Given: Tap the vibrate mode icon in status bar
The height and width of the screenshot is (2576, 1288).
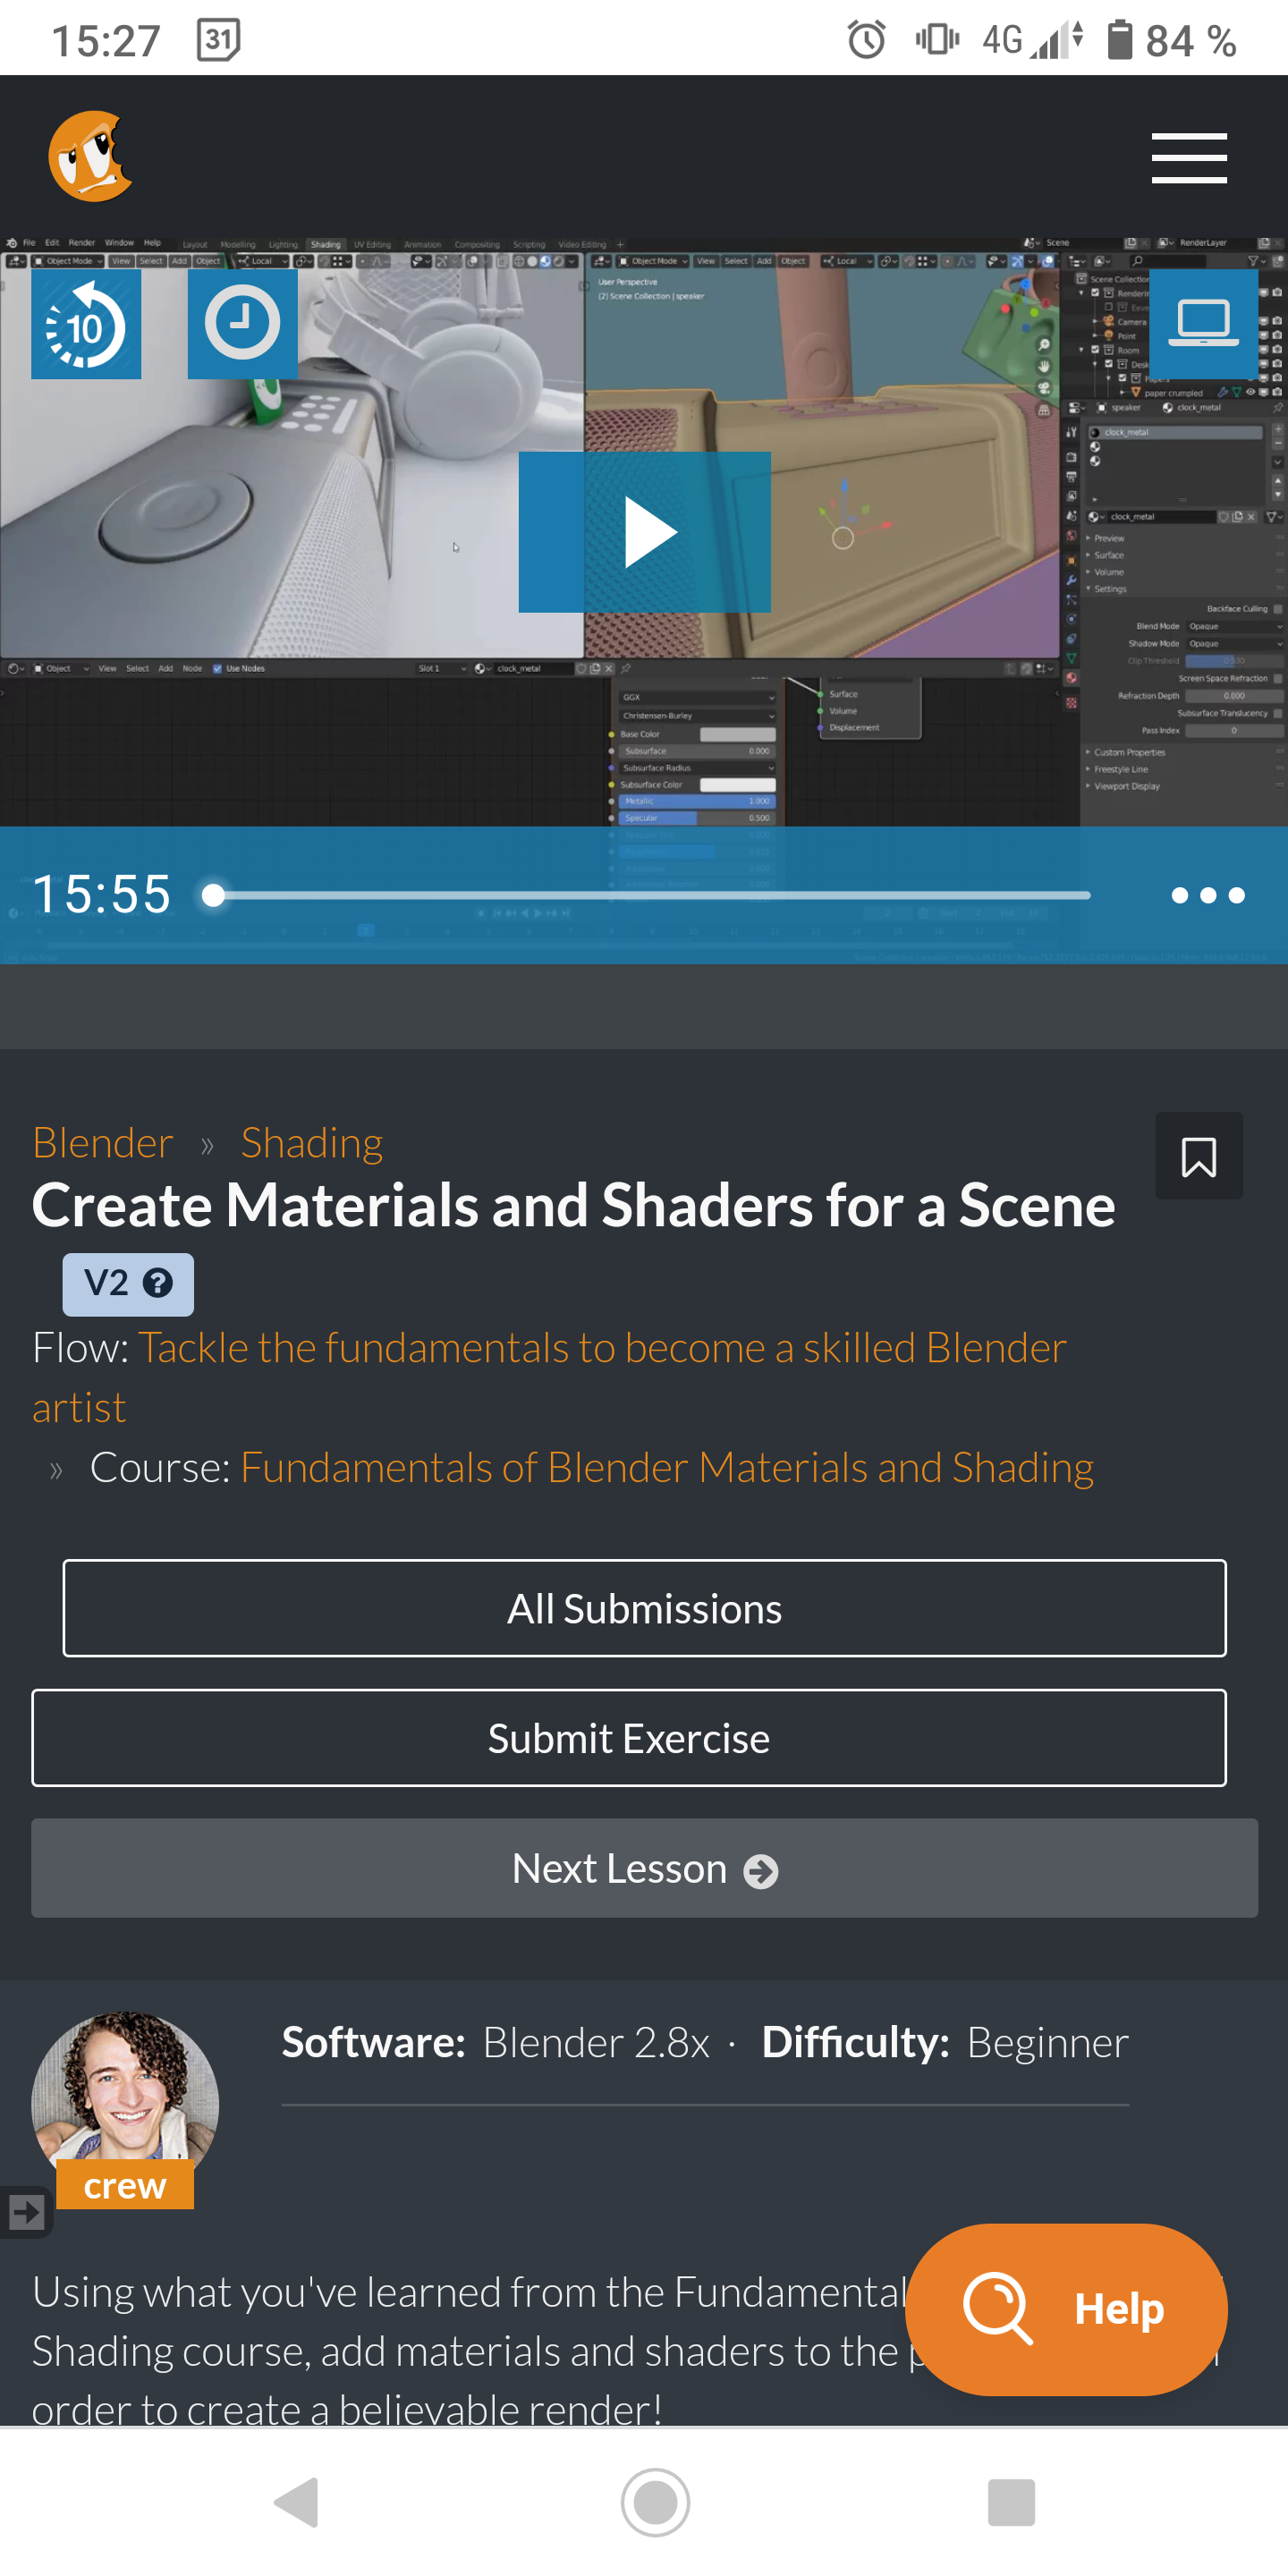Looking at the screenshot, I should [x=936, y=40].
